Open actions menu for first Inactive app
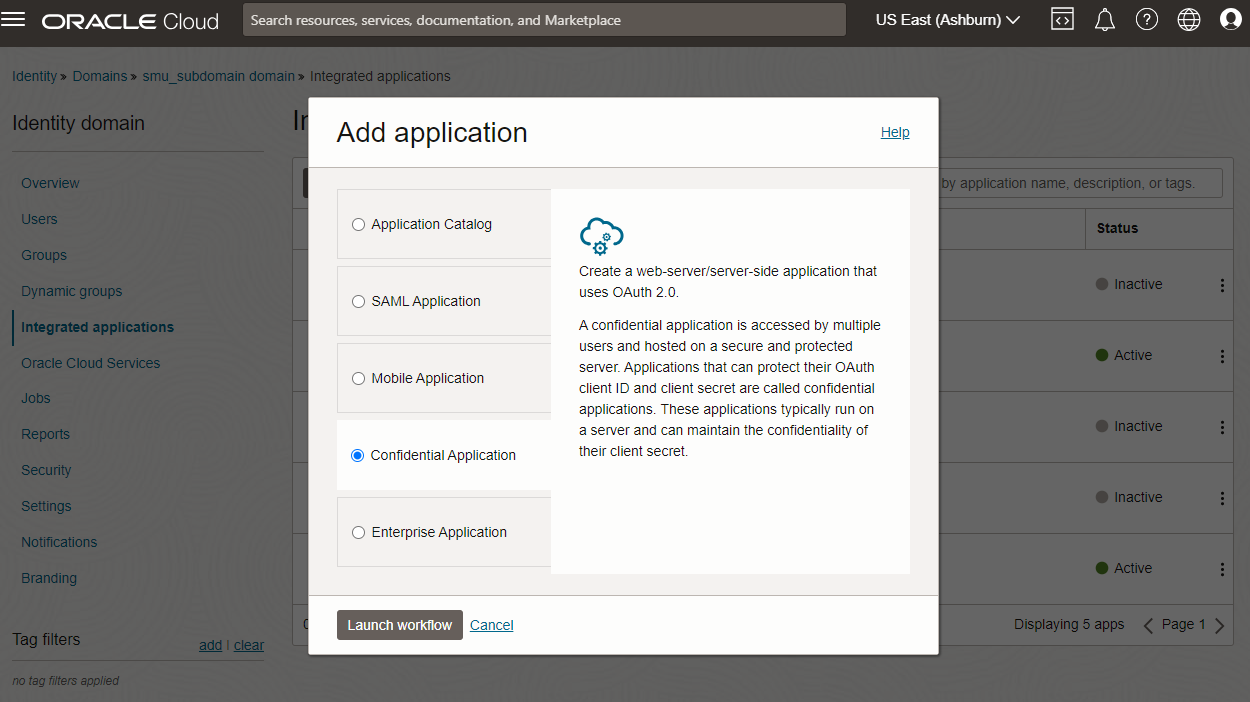1250x702 pixels. pyautogui.click(x=1222, y=285)
